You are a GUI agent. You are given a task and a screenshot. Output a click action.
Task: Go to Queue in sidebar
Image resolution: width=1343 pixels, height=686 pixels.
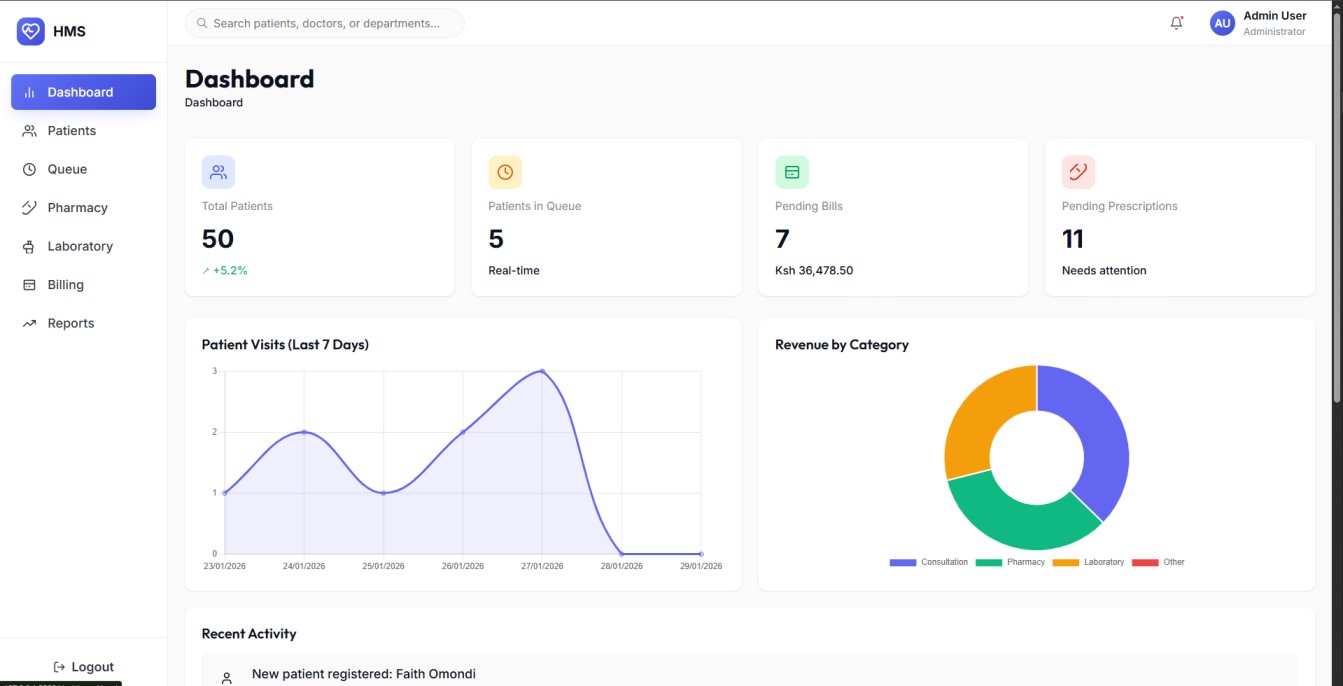pyautogui.click(x=67, y=169)
